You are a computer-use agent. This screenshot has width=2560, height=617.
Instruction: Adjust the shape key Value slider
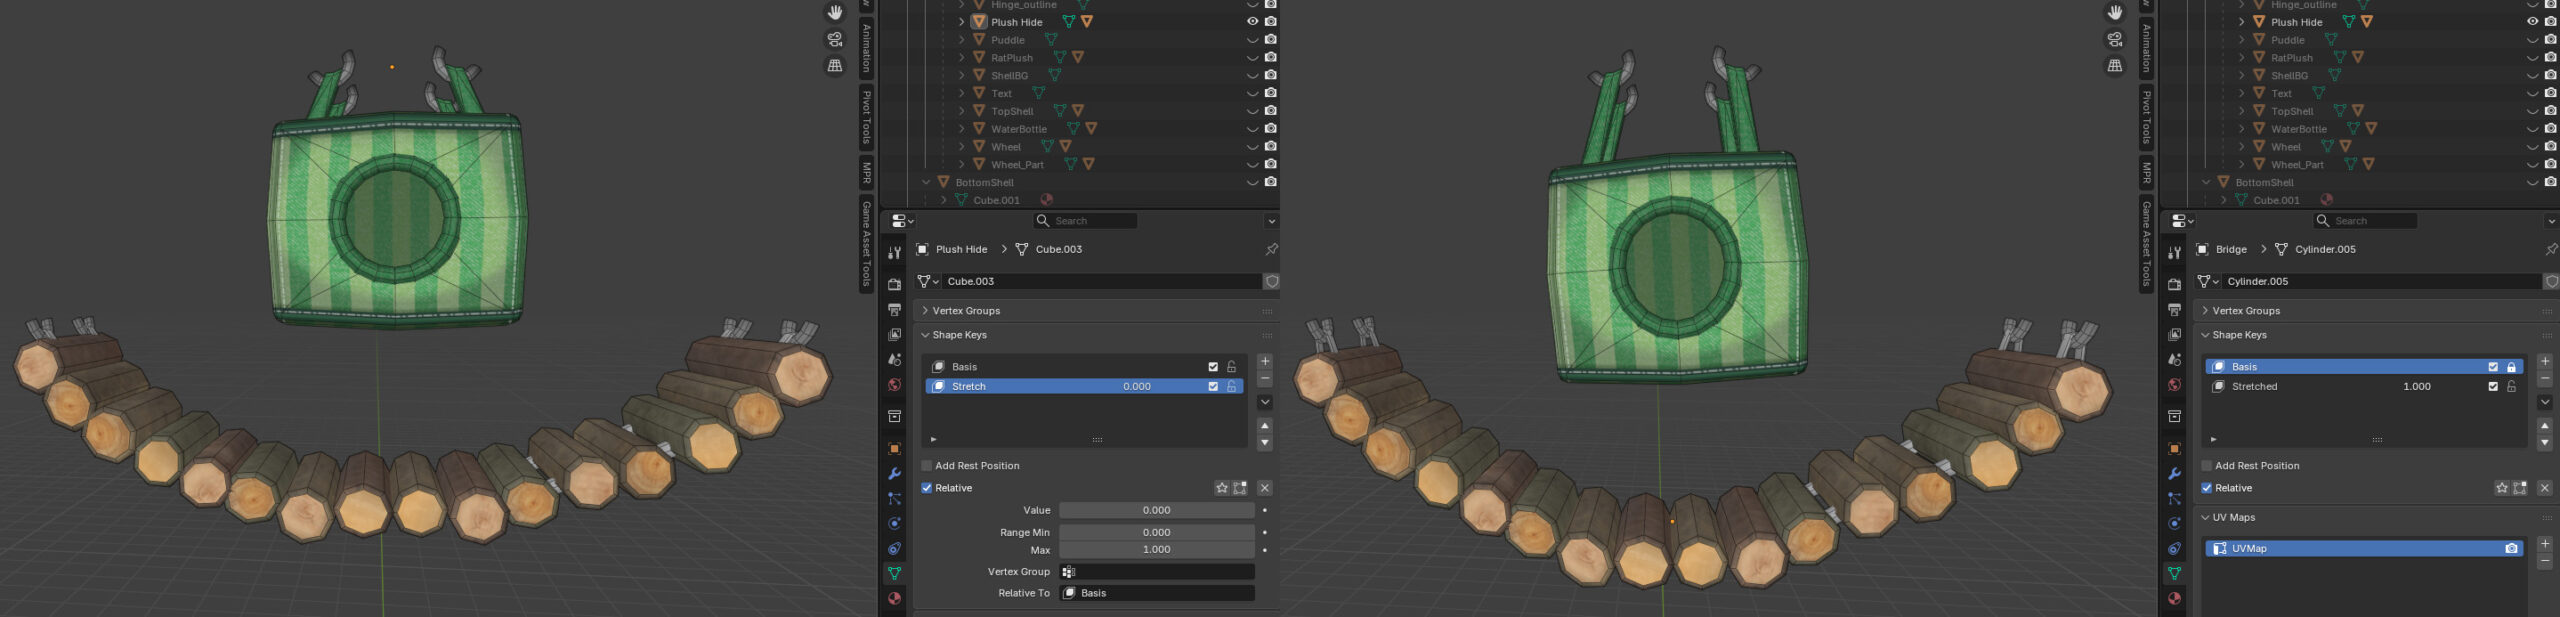pos(1157,510)
